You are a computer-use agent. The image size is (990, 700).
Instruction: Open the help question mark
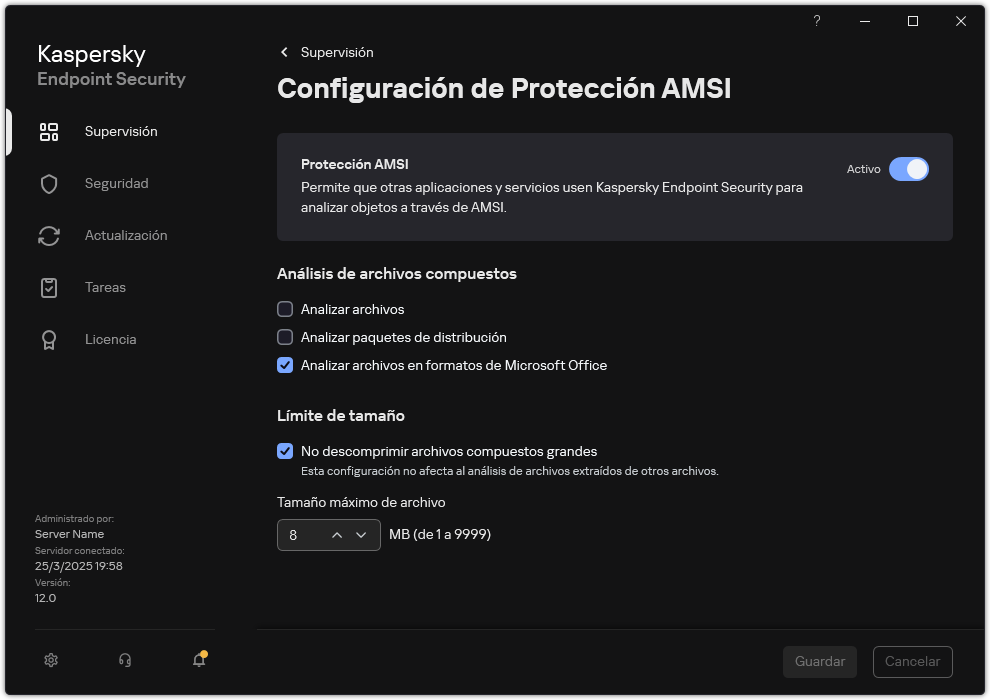(816, 21)
